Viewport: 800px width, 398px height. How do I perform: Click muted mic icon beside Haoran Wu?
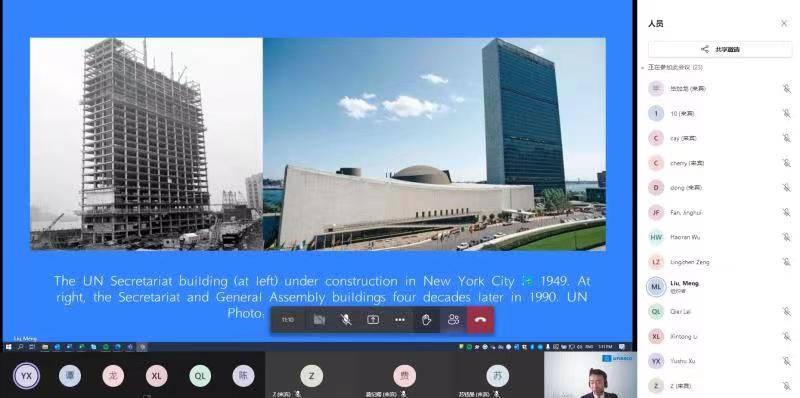coord(786,237)
